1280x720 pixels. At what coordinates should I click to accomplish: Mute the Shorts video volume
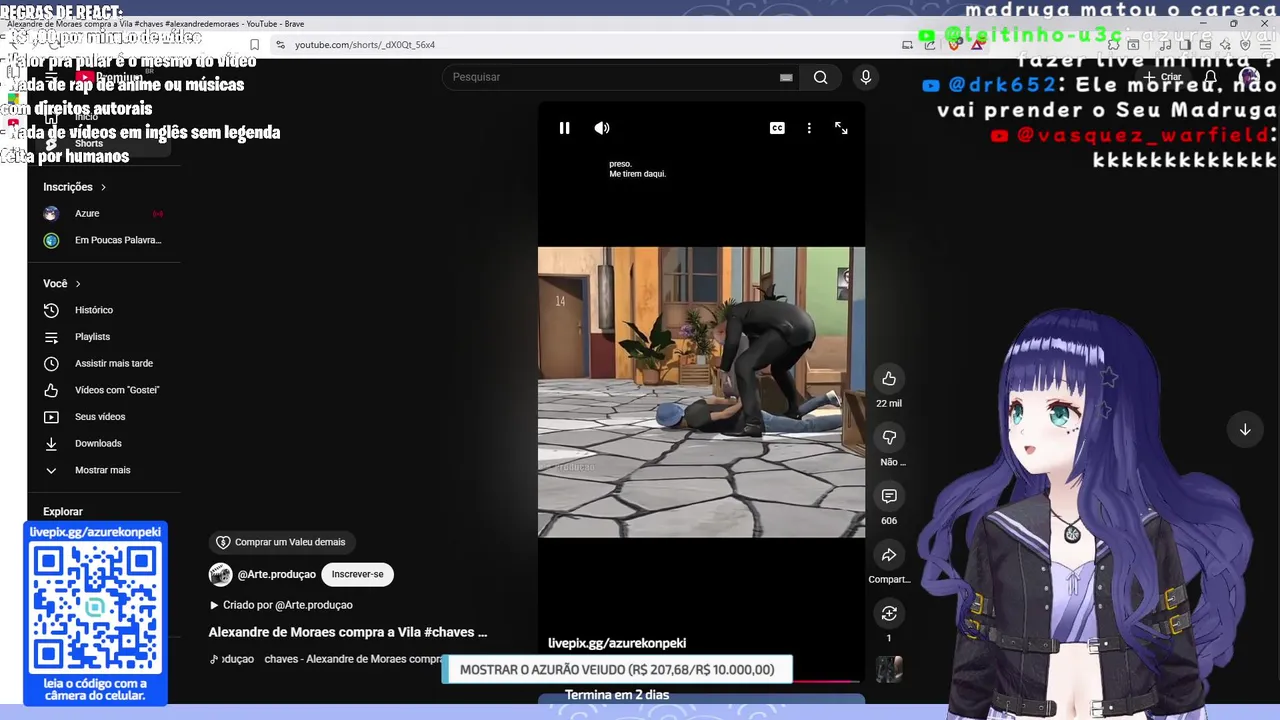click(602, 128)
